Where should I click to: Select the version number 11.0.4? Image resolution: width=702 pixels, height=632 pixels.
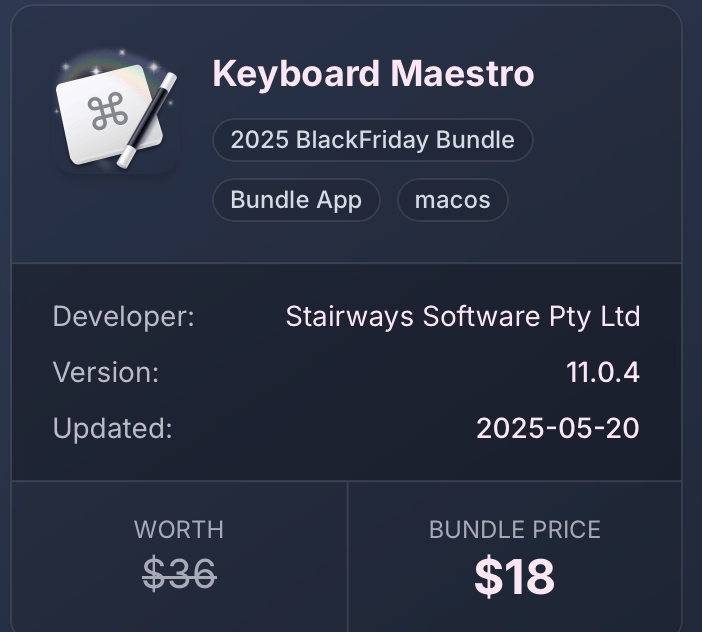pyautogui.click(x=602, y=373)
